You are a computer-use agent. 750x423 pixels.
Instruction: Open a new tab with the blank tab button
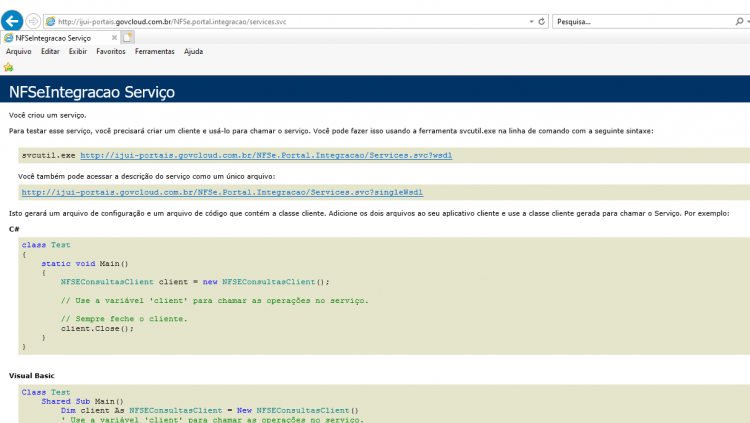[127, 37]
